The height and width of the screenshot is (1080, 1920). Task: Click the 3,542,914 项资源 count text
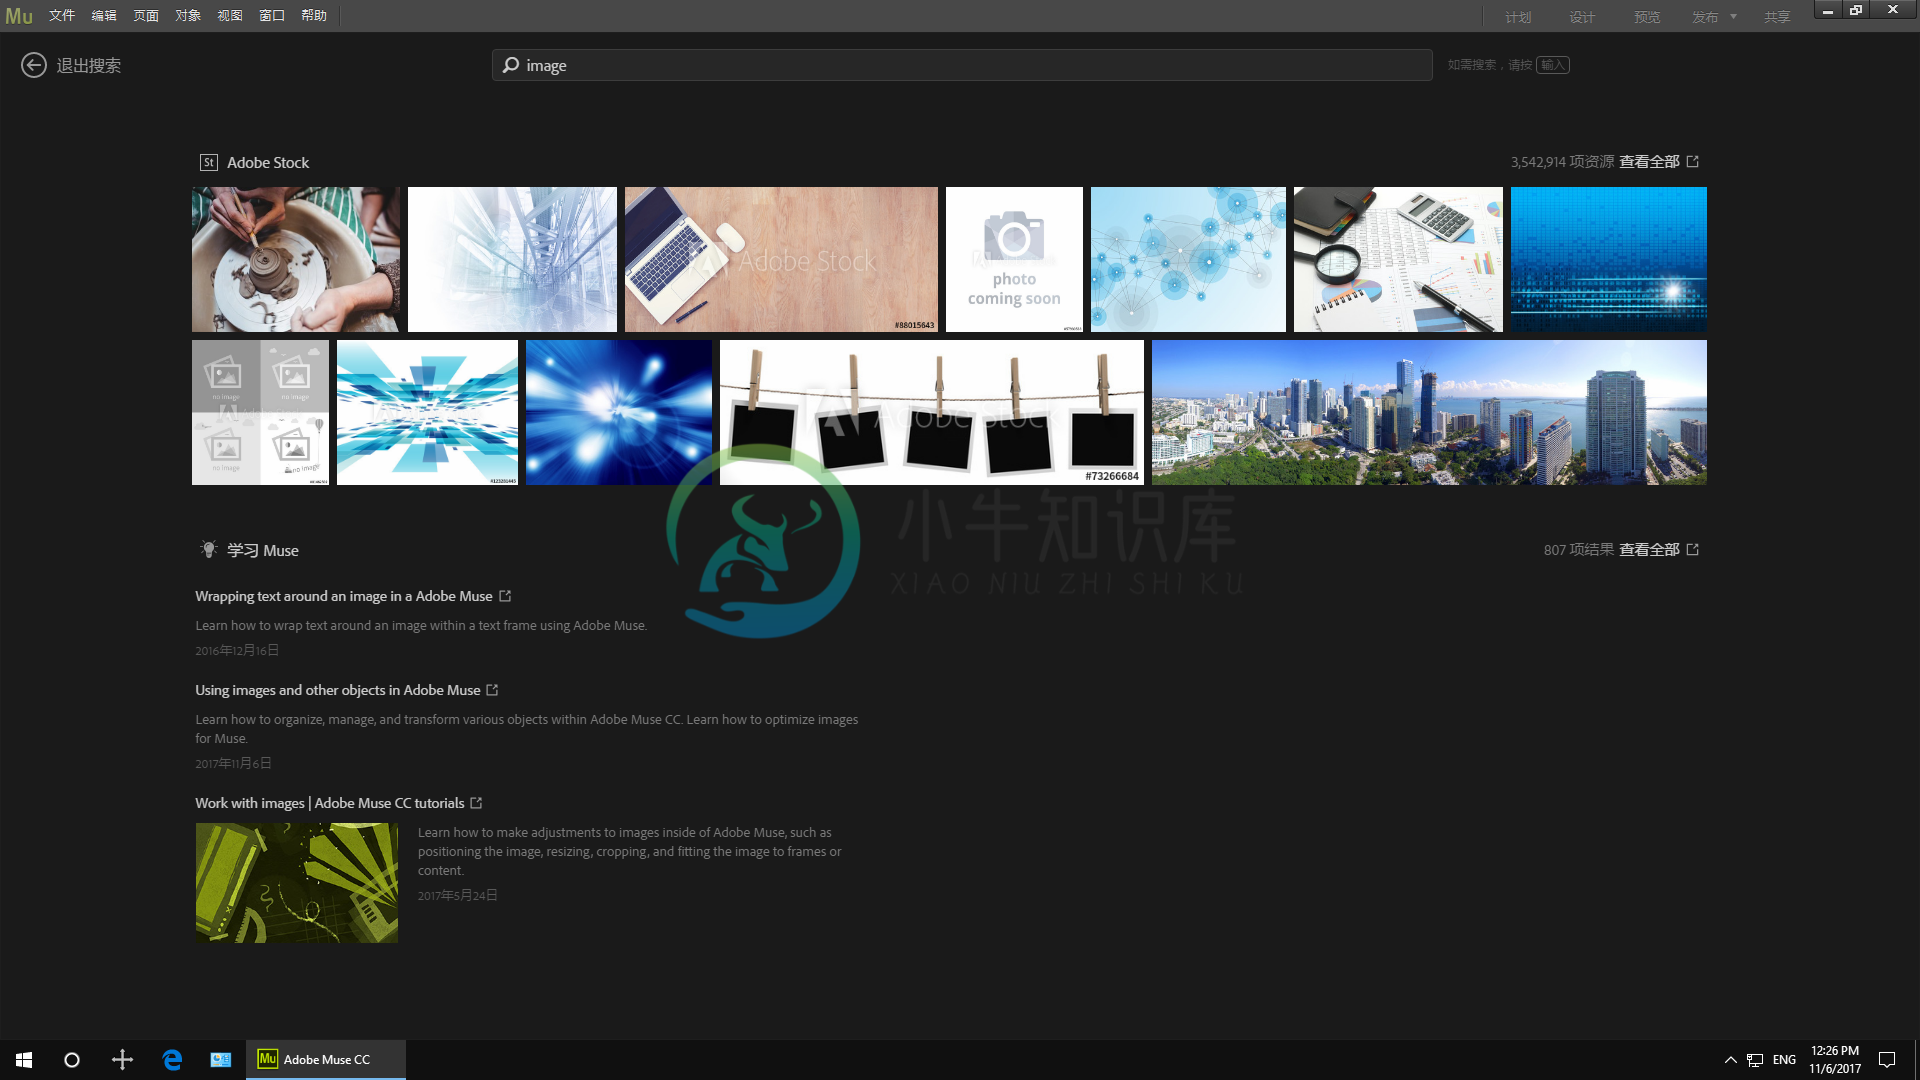1562,161
